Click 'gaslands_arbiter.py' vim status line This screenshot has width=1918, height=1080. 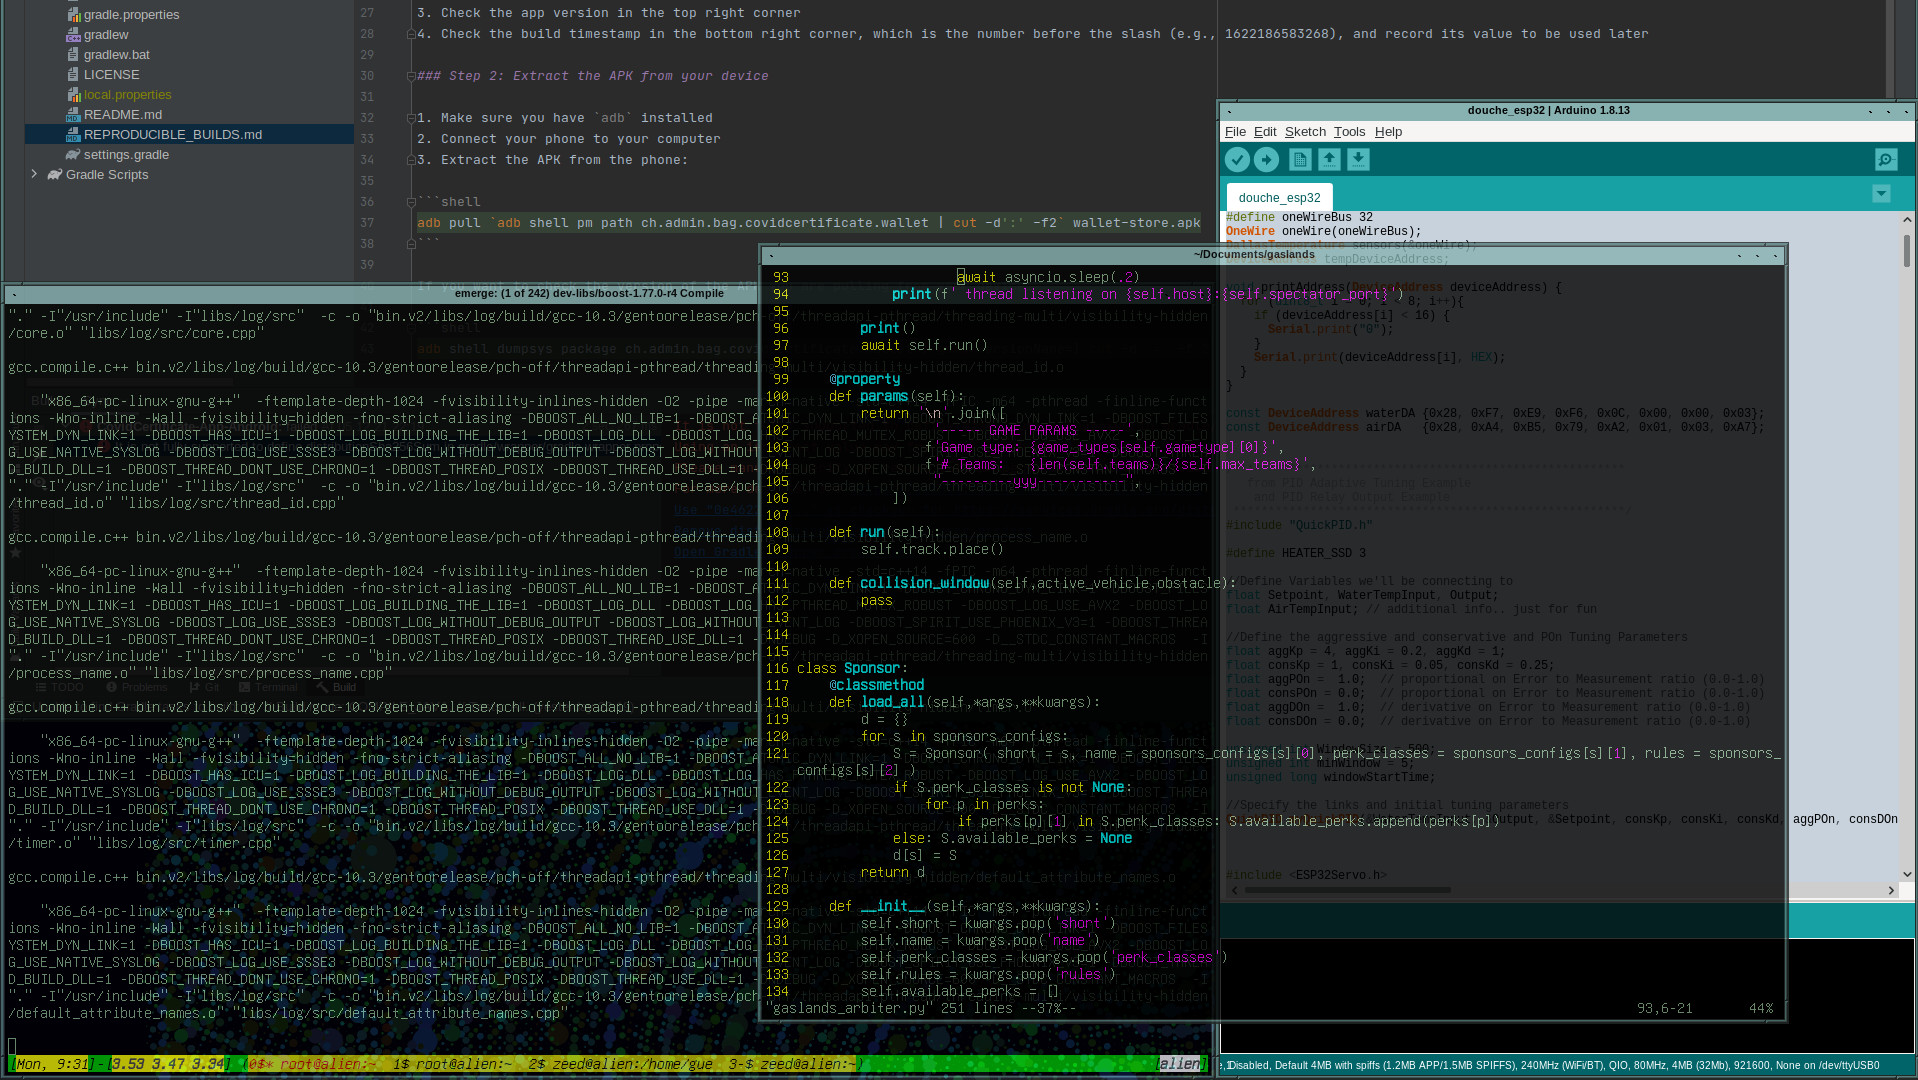(923, 1008)
